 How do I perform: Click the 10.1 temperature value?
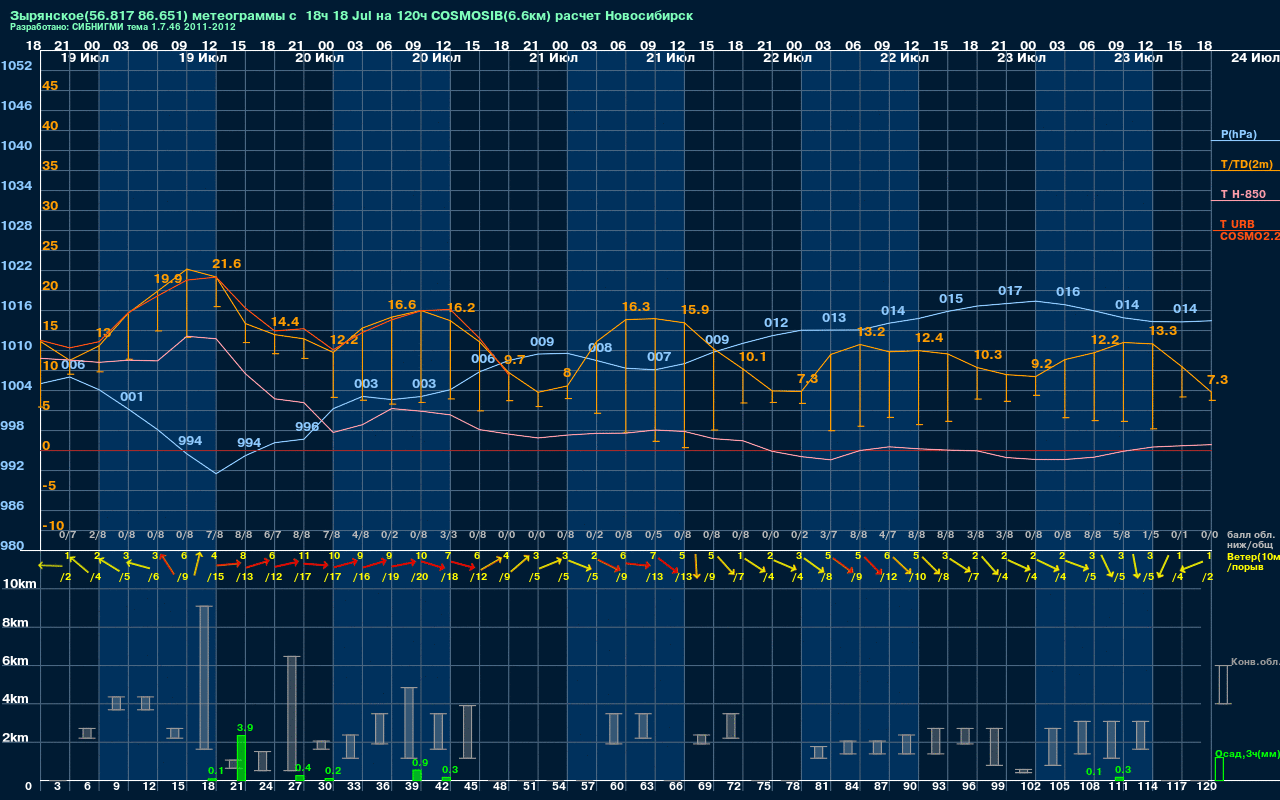752,357
